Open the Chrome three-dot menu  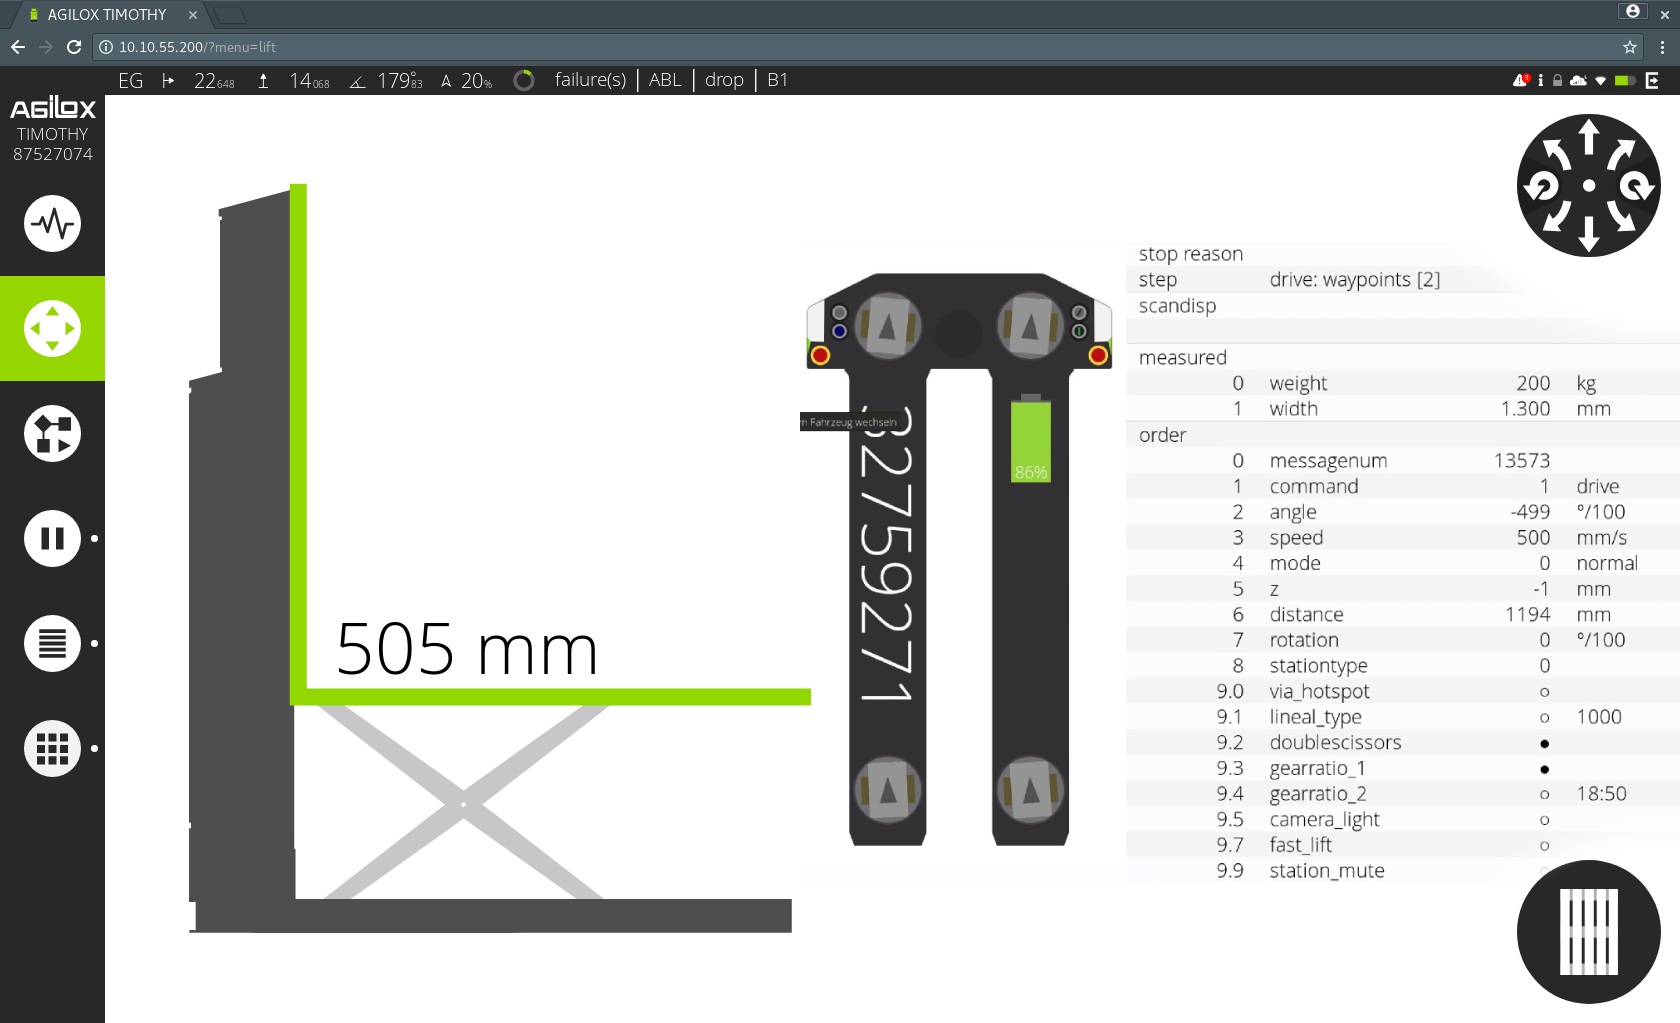point(1662,47)
